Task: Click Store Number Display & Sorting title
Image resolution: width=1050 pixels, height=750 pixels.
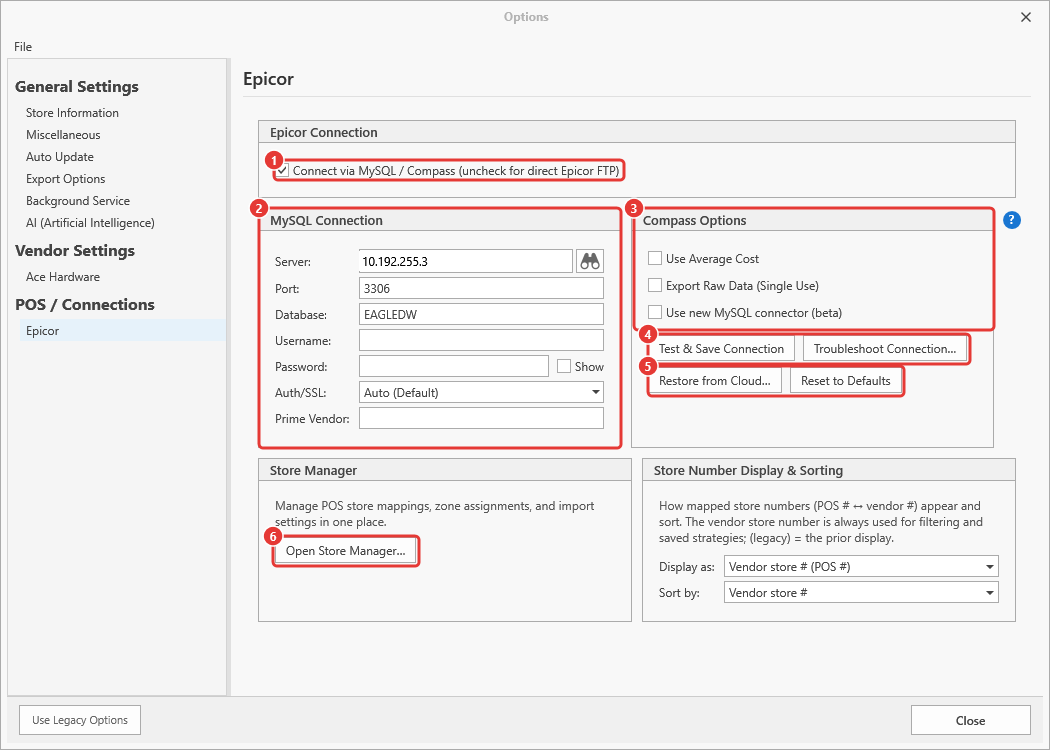Action: (x=748, y=470)
